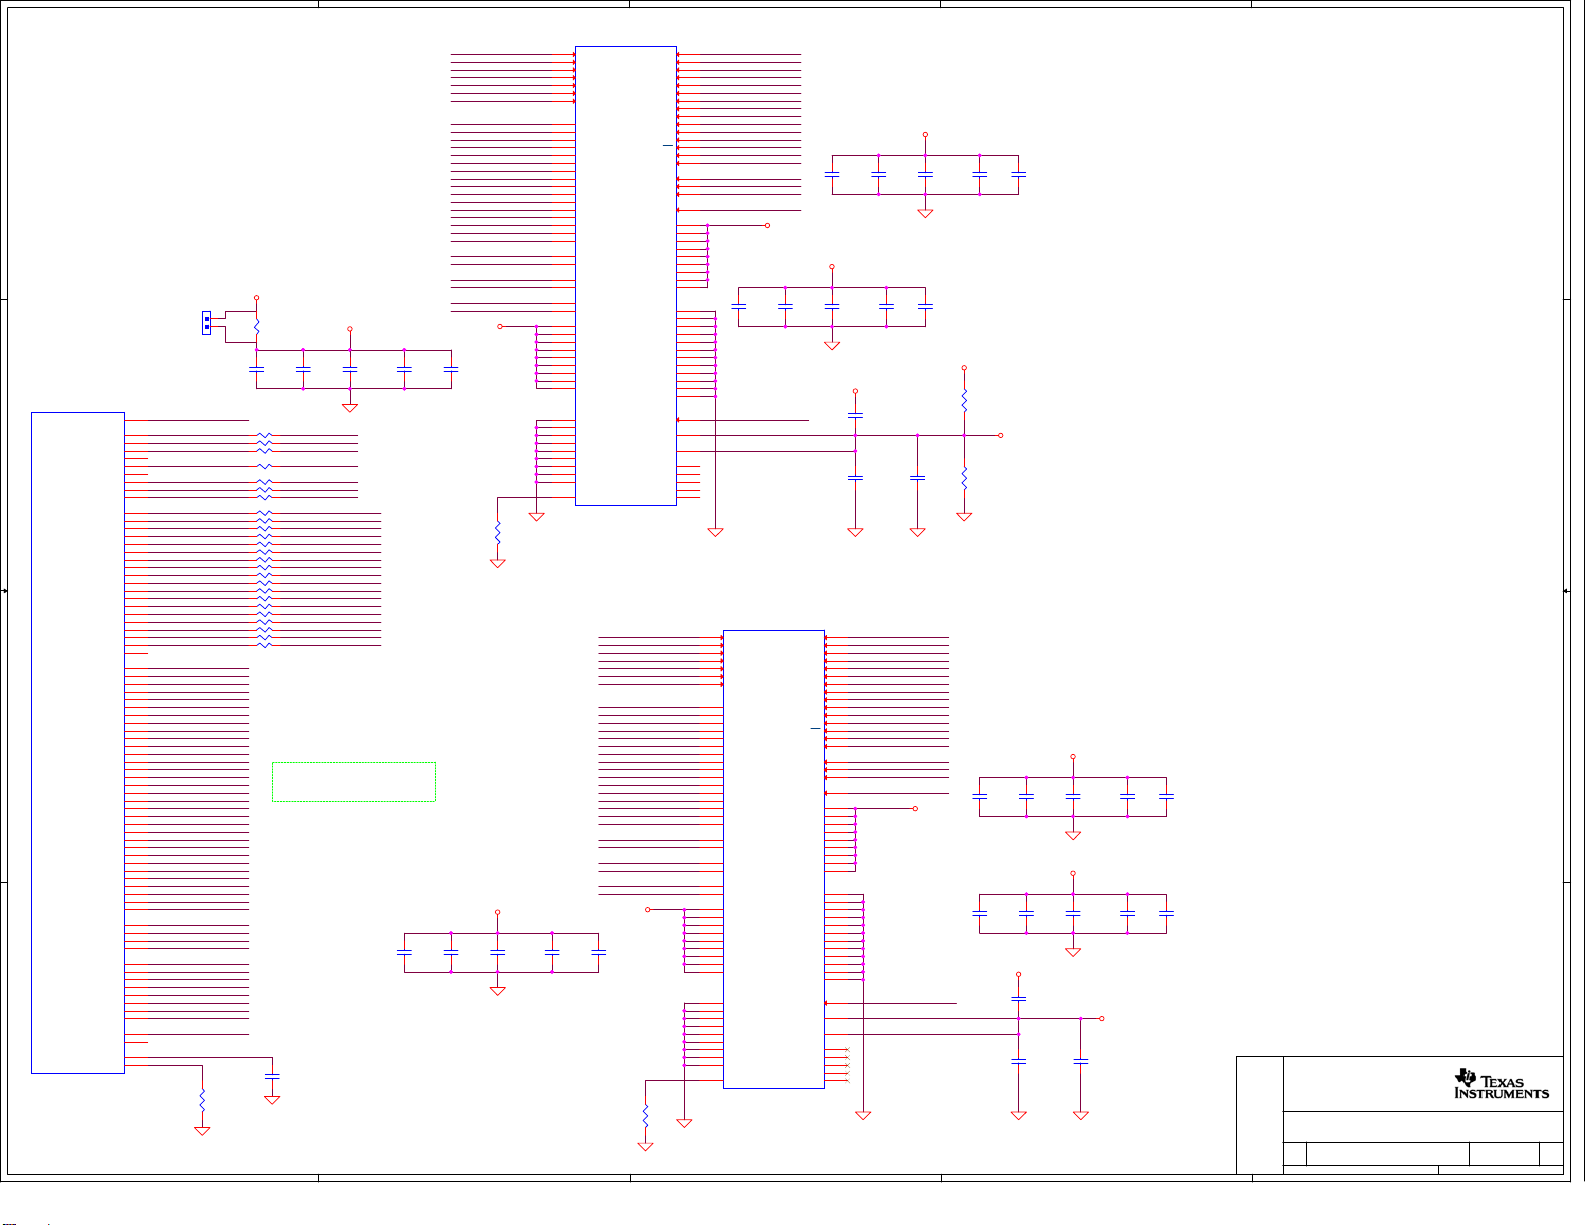Select the green dashed rectangle outline
This screenshot has width=1585, height=1225.
(x=354, y=782)
